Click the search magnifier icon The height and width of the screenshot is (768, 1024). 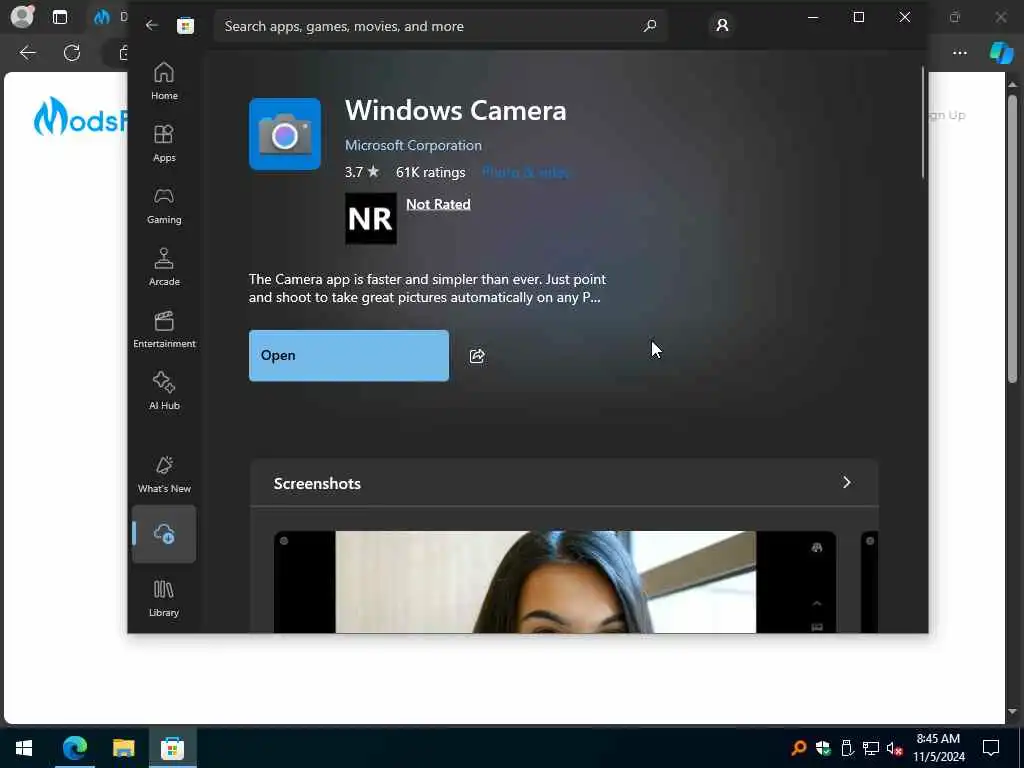click(x=649, y=25)
